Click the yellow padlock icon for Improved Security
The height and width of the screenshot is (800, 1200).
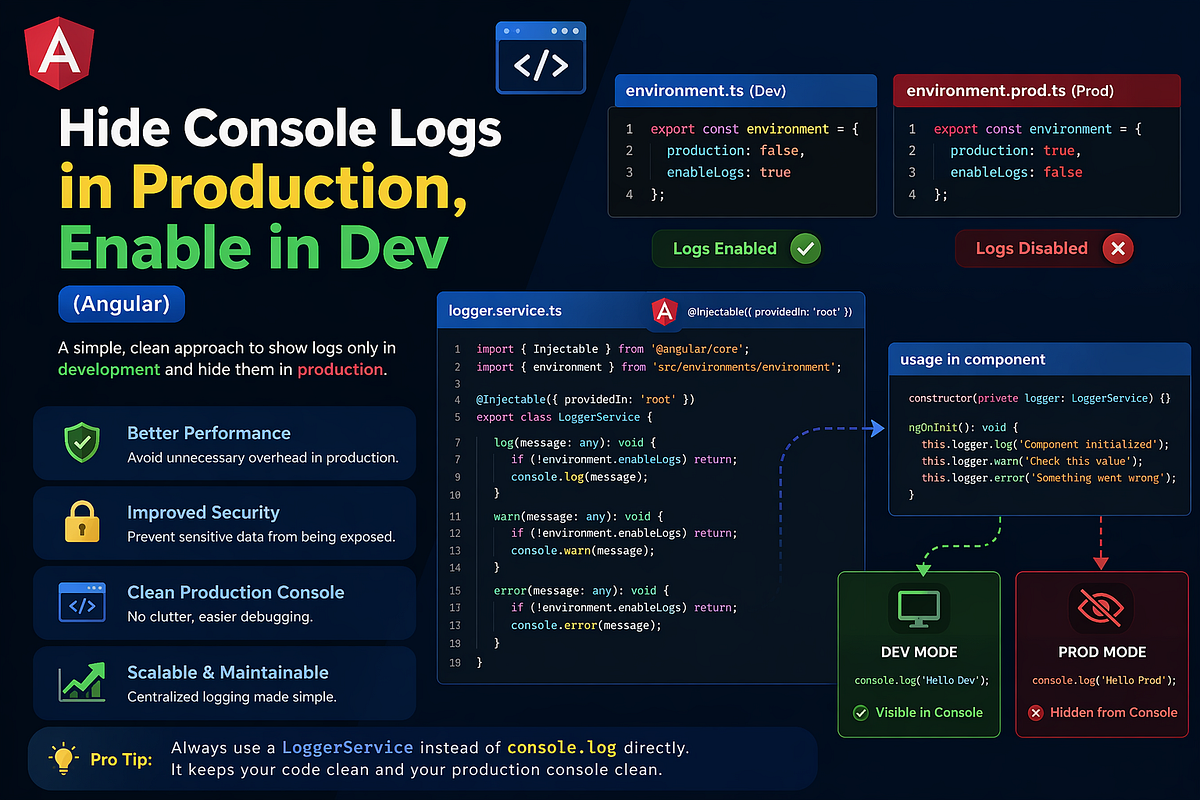point(81,522)
